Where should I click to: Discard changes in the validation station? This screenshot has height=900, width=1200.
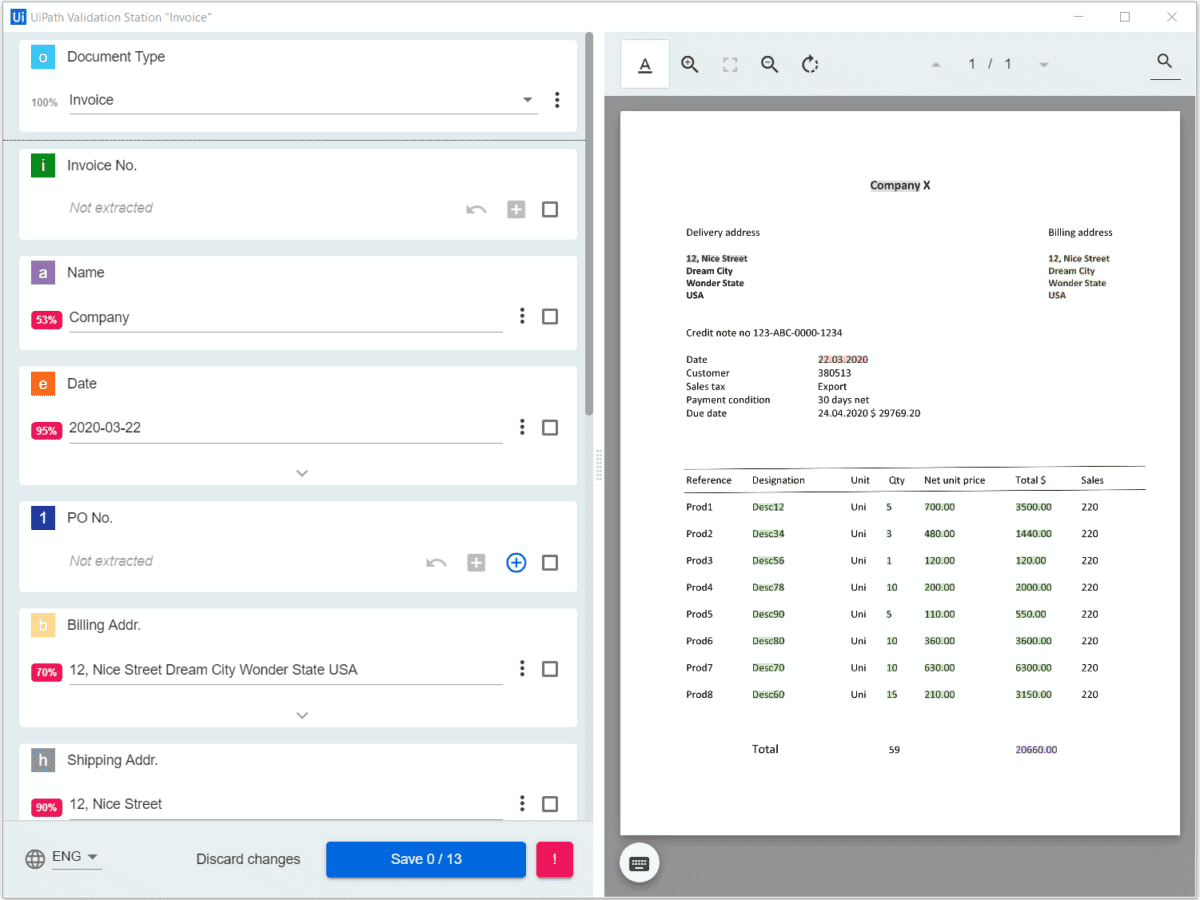(x=248, y=859)
